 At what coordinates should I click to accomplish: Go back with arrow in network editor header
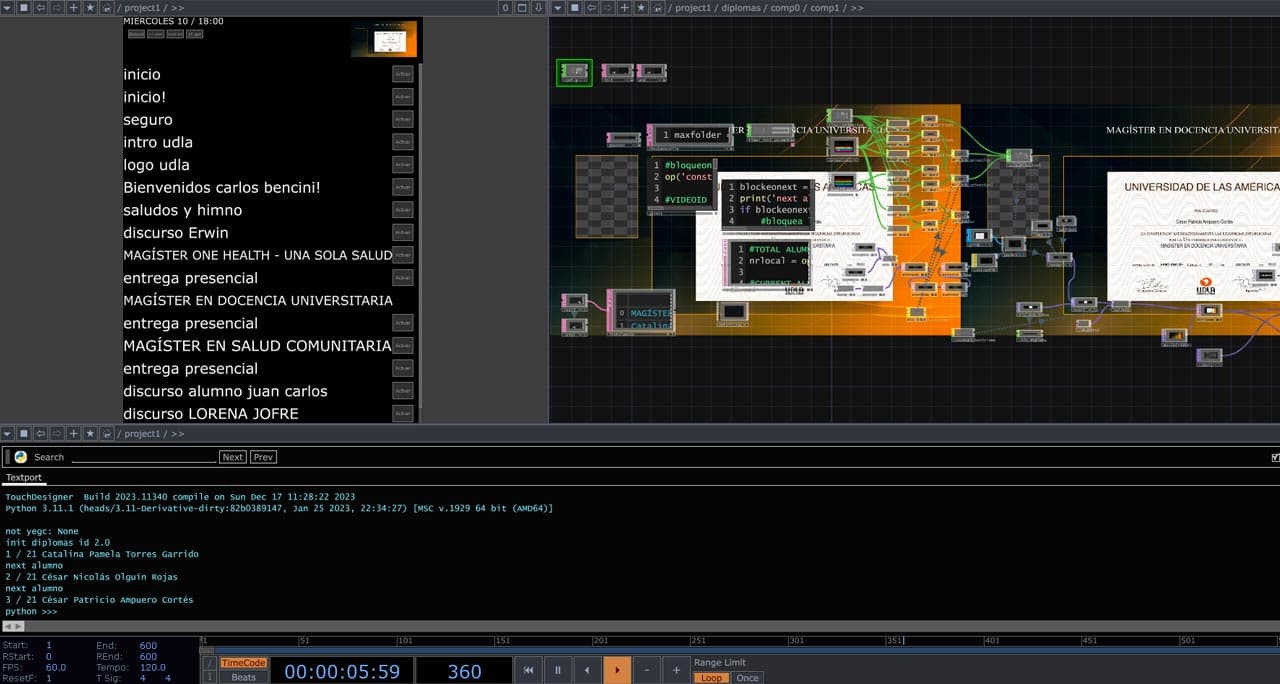(591, 7)
